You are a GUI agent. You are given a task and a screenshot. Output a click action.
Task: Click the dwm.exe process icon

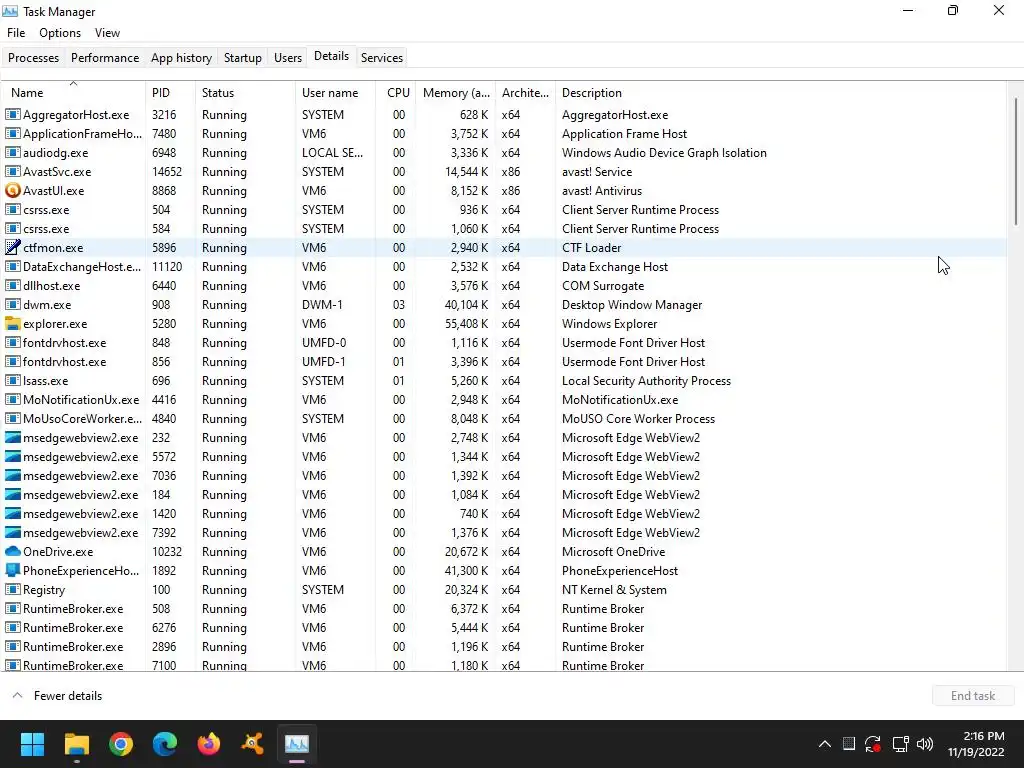(x=12, y=305)
